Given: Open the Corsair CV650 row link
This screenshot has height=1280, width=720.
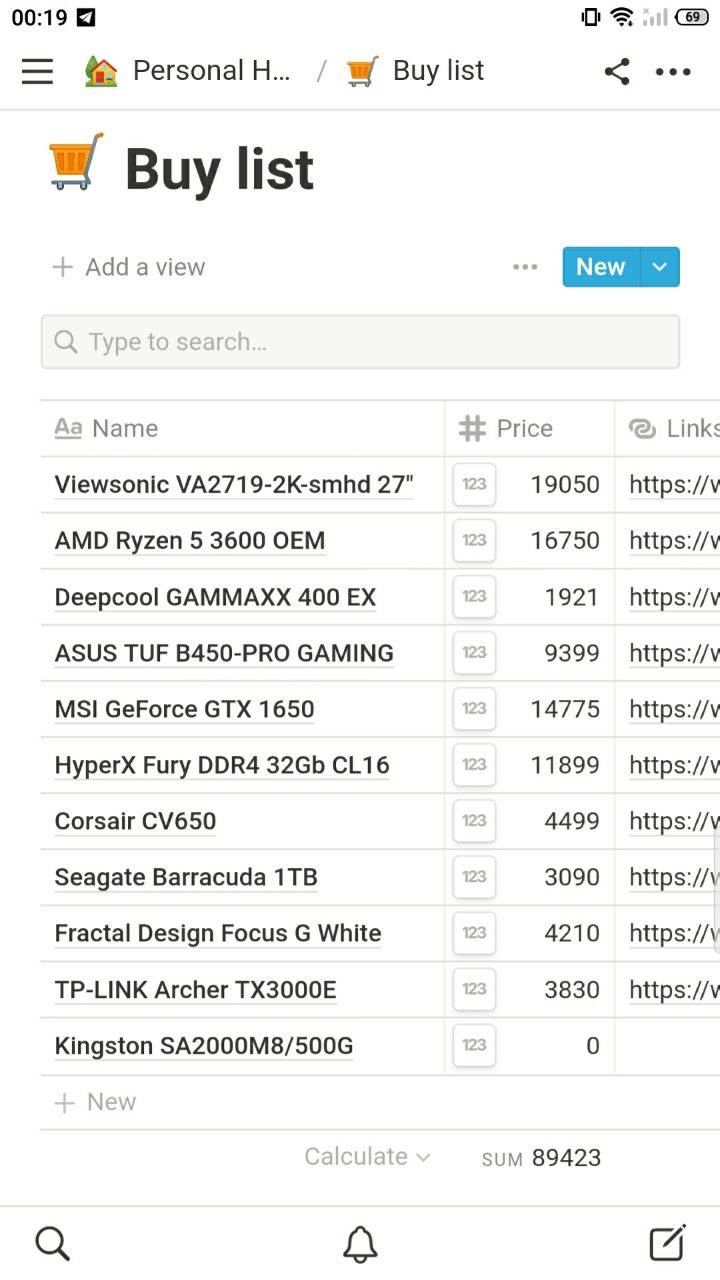Looking at the screenshot, I should pos(674,821).
